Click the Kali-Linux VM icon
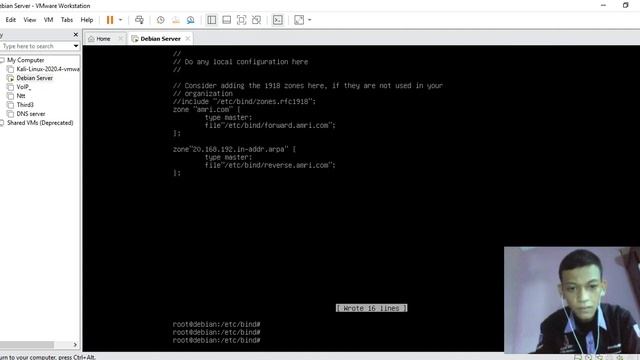This screenshot has height=360, width=640. [11, 69]
